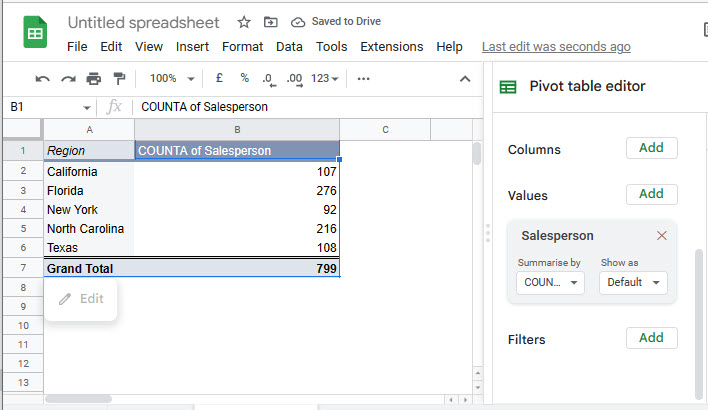This screenshot has width=708, height=410.
Task: Open the zoom 100% dropdown
Action: [x=169, y=79]
